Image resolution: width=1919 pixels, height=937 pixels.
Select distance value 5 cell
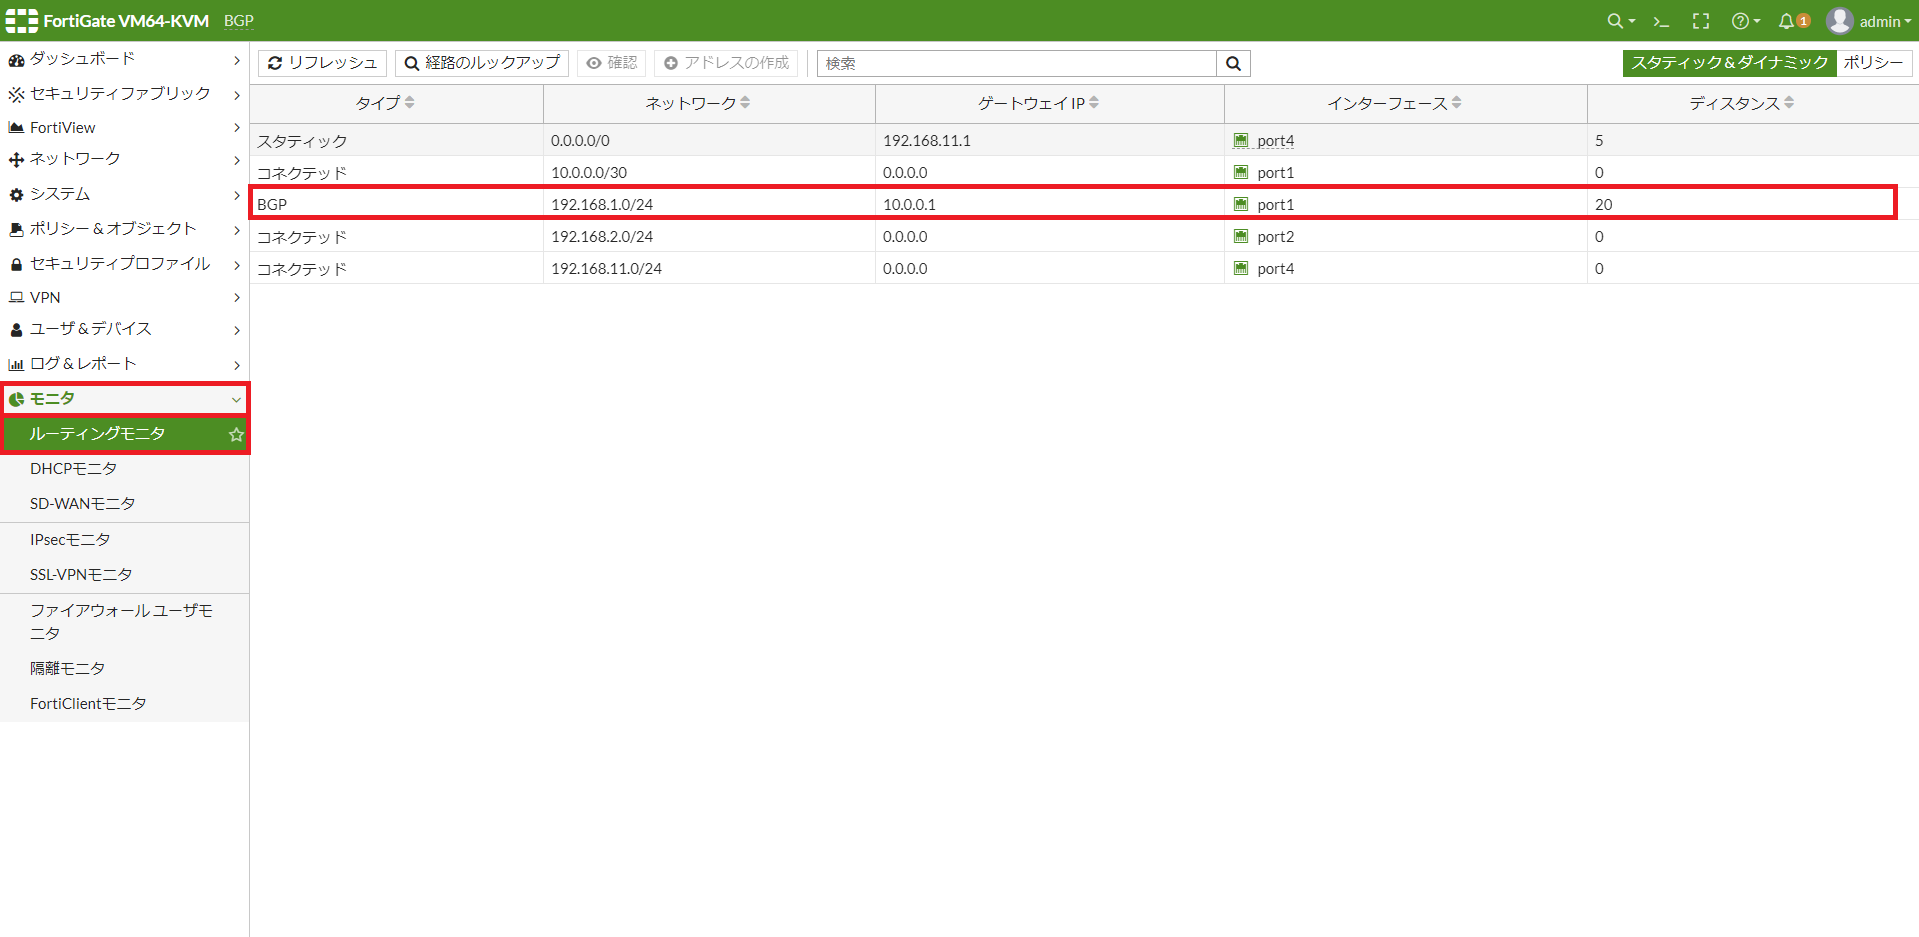1753,141
